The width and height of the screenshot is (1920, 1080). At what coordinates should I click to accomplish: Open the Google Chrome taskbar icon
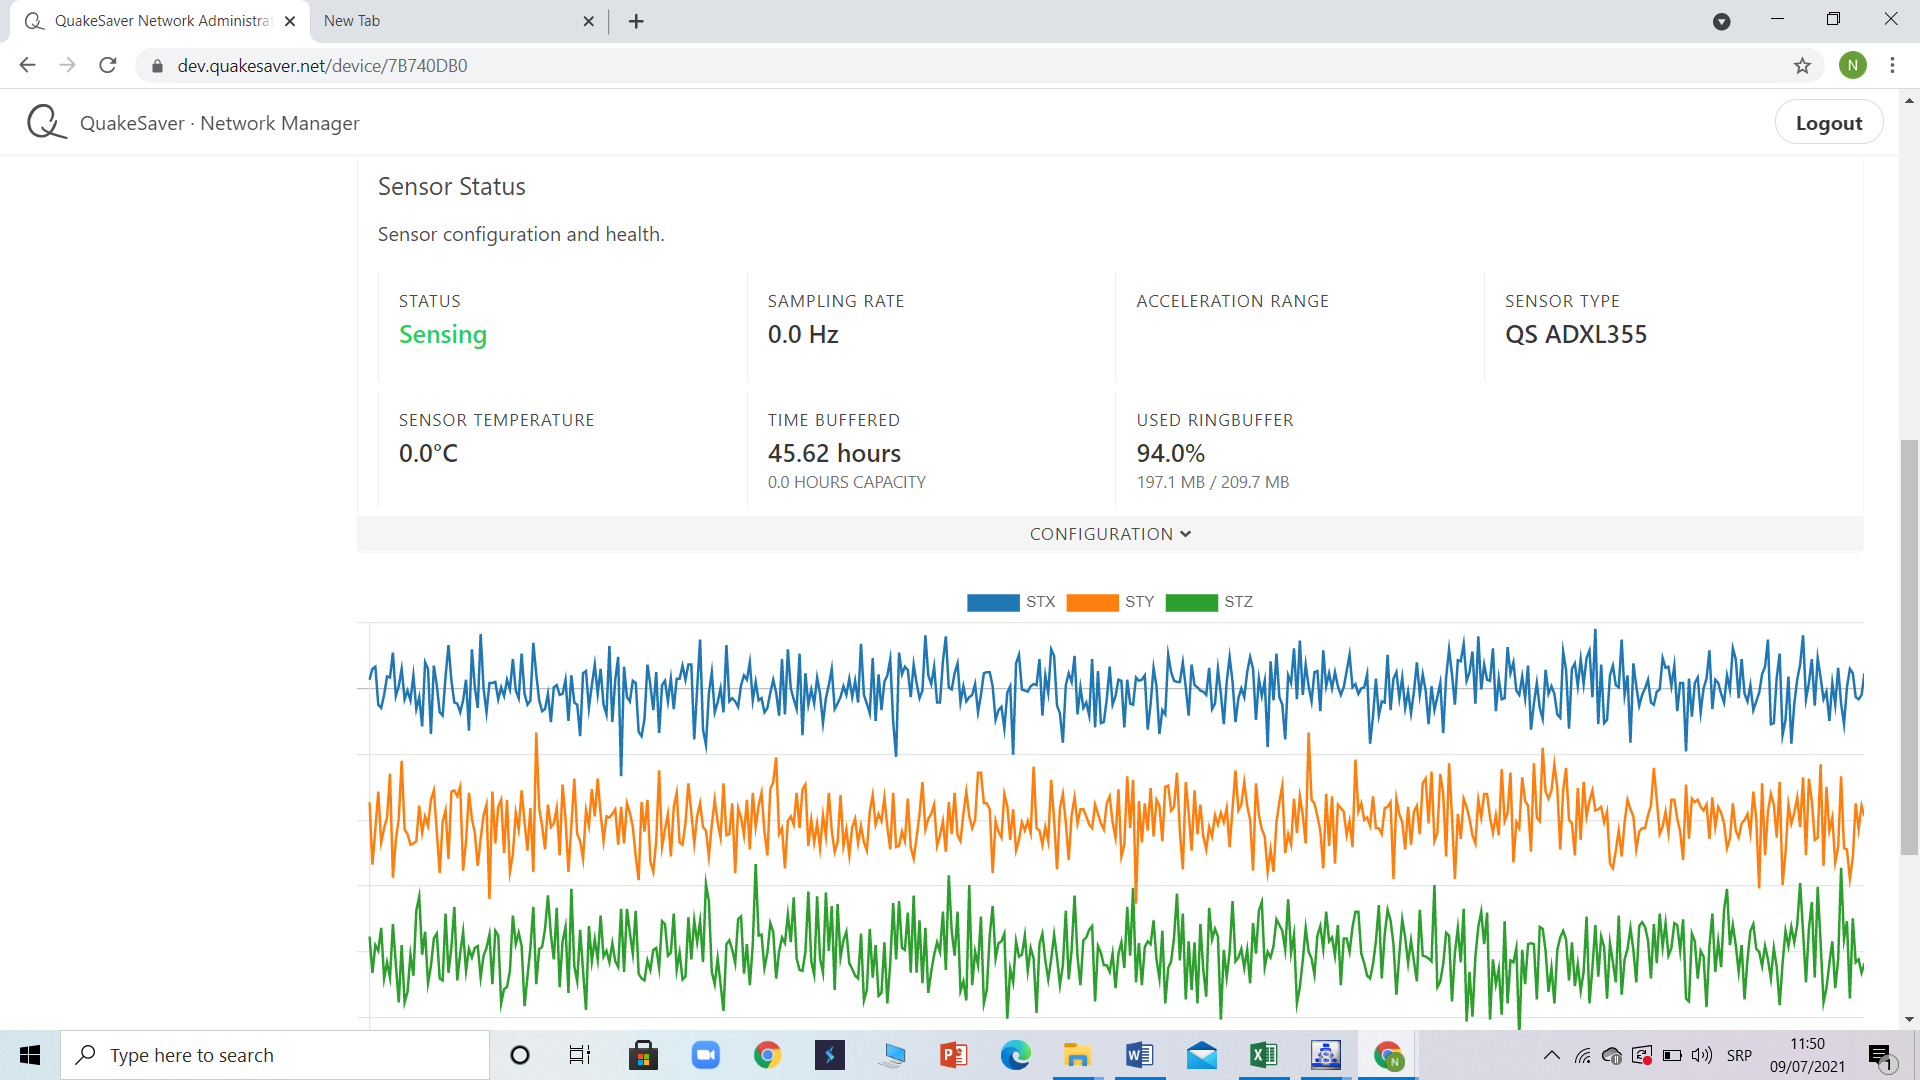767,1055
